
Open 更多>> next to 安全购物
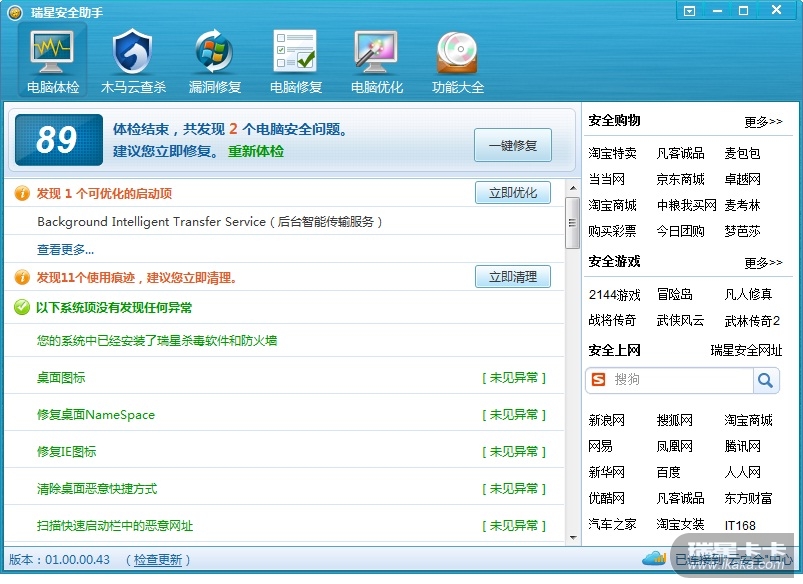(763, 121)
